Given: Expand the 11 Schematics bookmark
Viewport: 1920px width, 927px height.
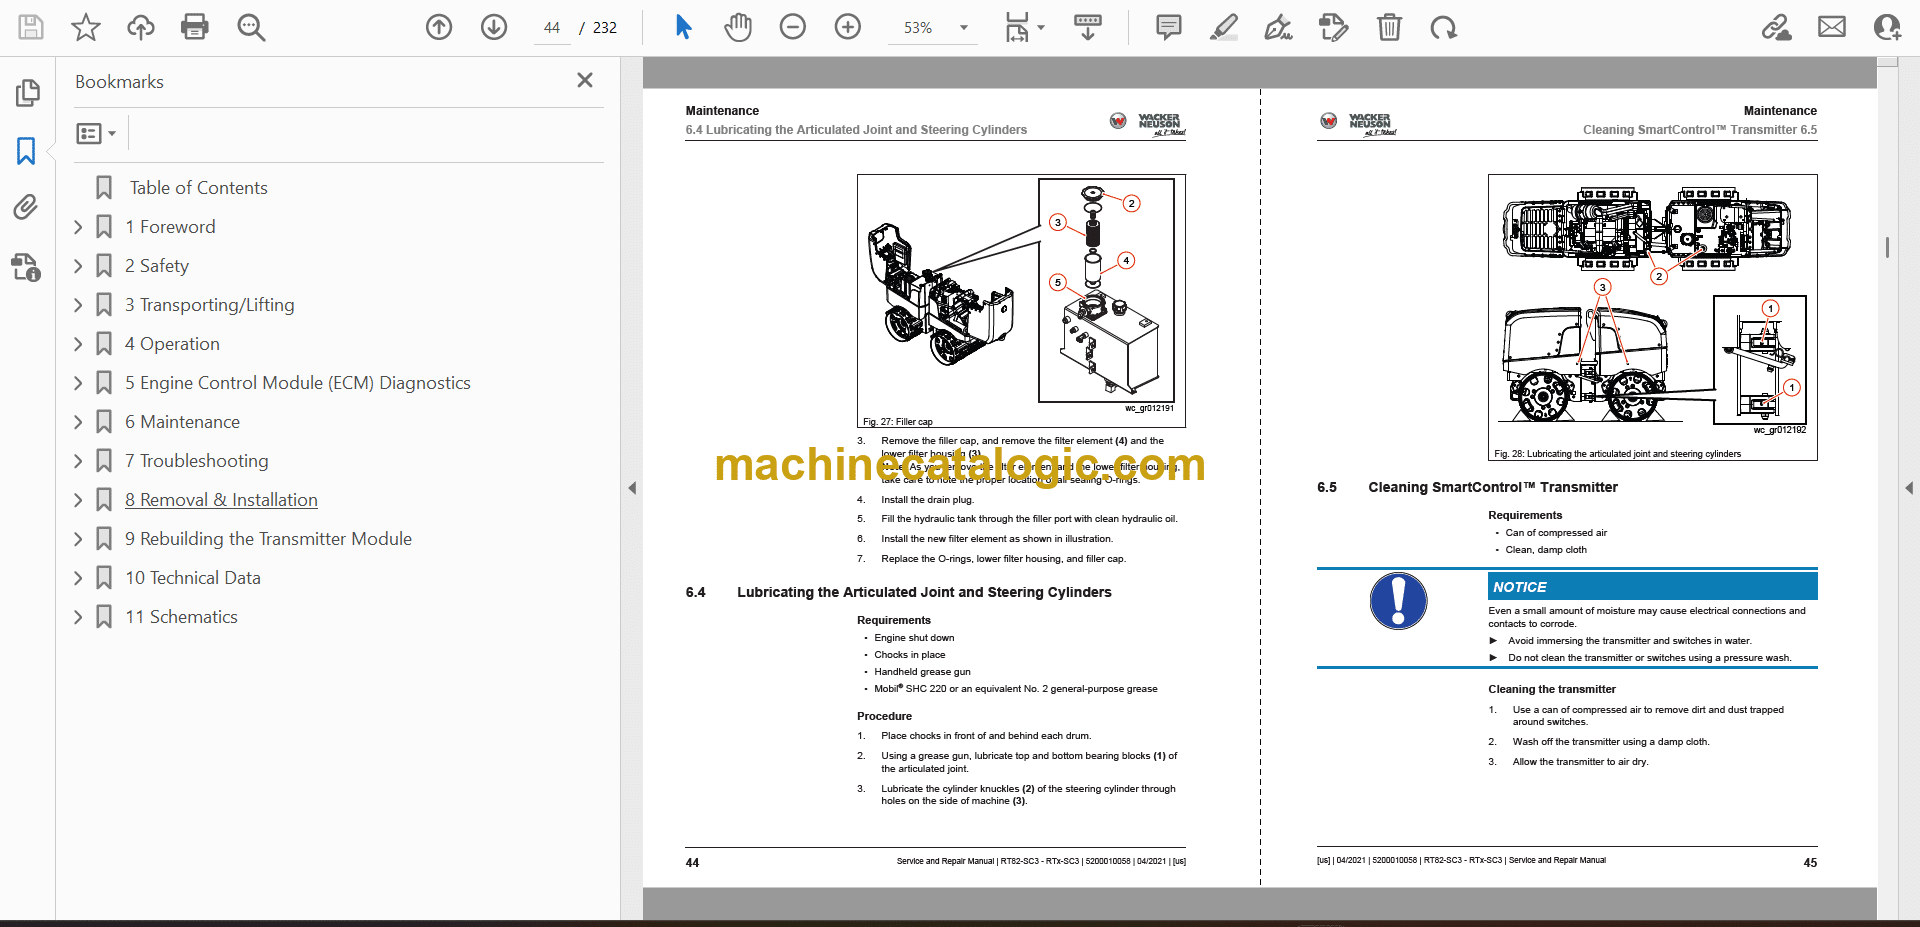Looking at the screenshot, I should coord(78,617).
